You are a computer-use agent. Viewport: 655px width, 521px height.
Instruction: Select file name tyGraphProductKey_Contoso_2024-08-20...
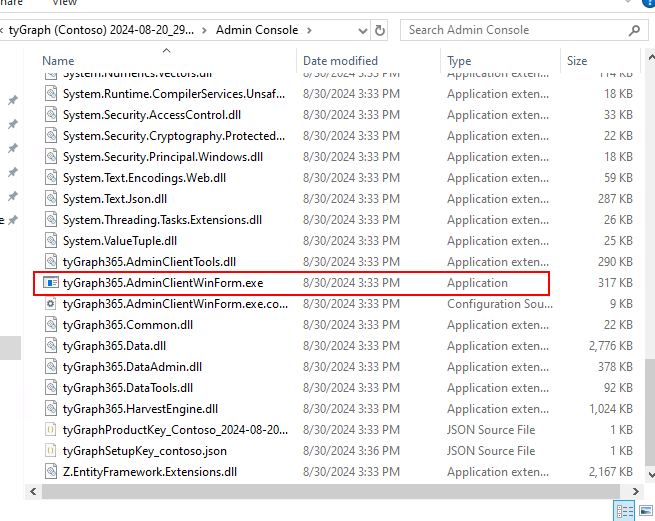point(175,430)
